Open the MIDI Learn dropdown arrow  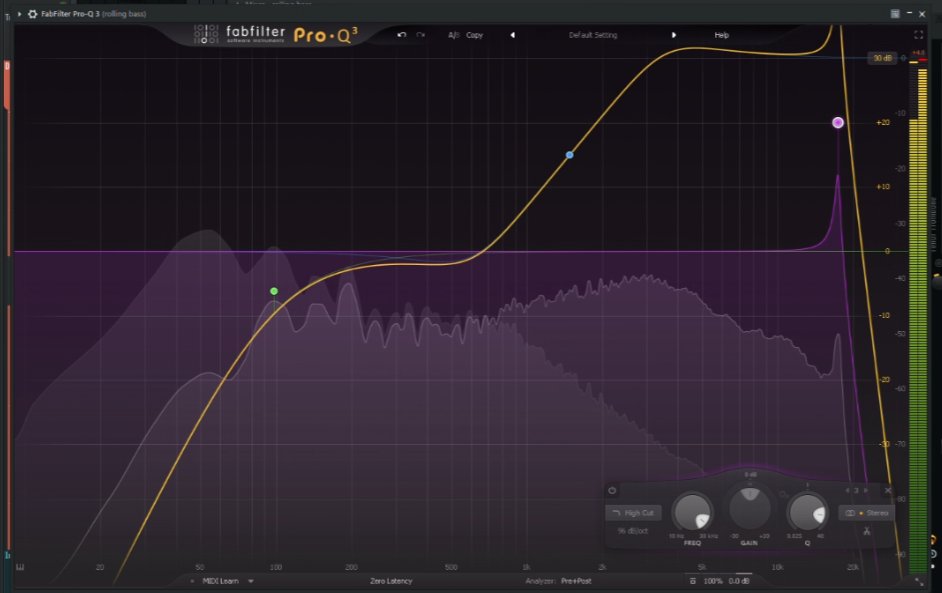tap(251, 581)
